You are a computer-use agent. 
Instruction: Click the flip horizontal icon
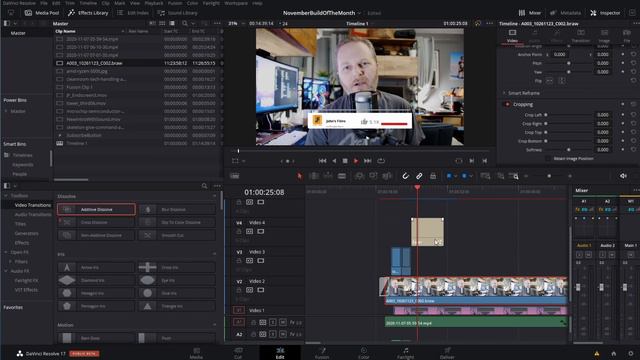click(x=549, y=81)
